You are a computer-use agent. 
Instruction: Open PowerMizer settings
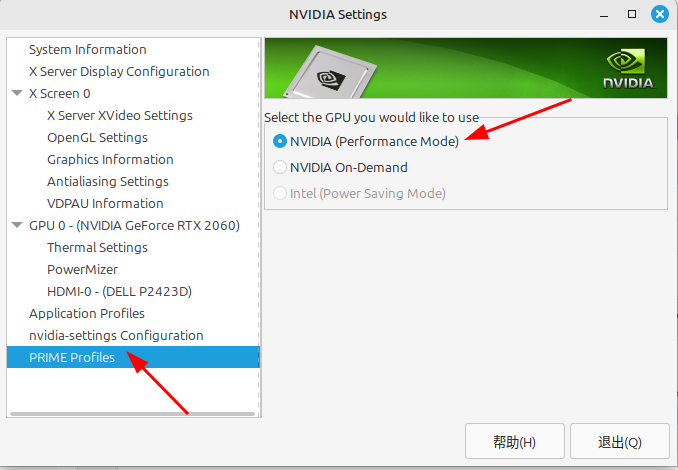coord(82,270)
